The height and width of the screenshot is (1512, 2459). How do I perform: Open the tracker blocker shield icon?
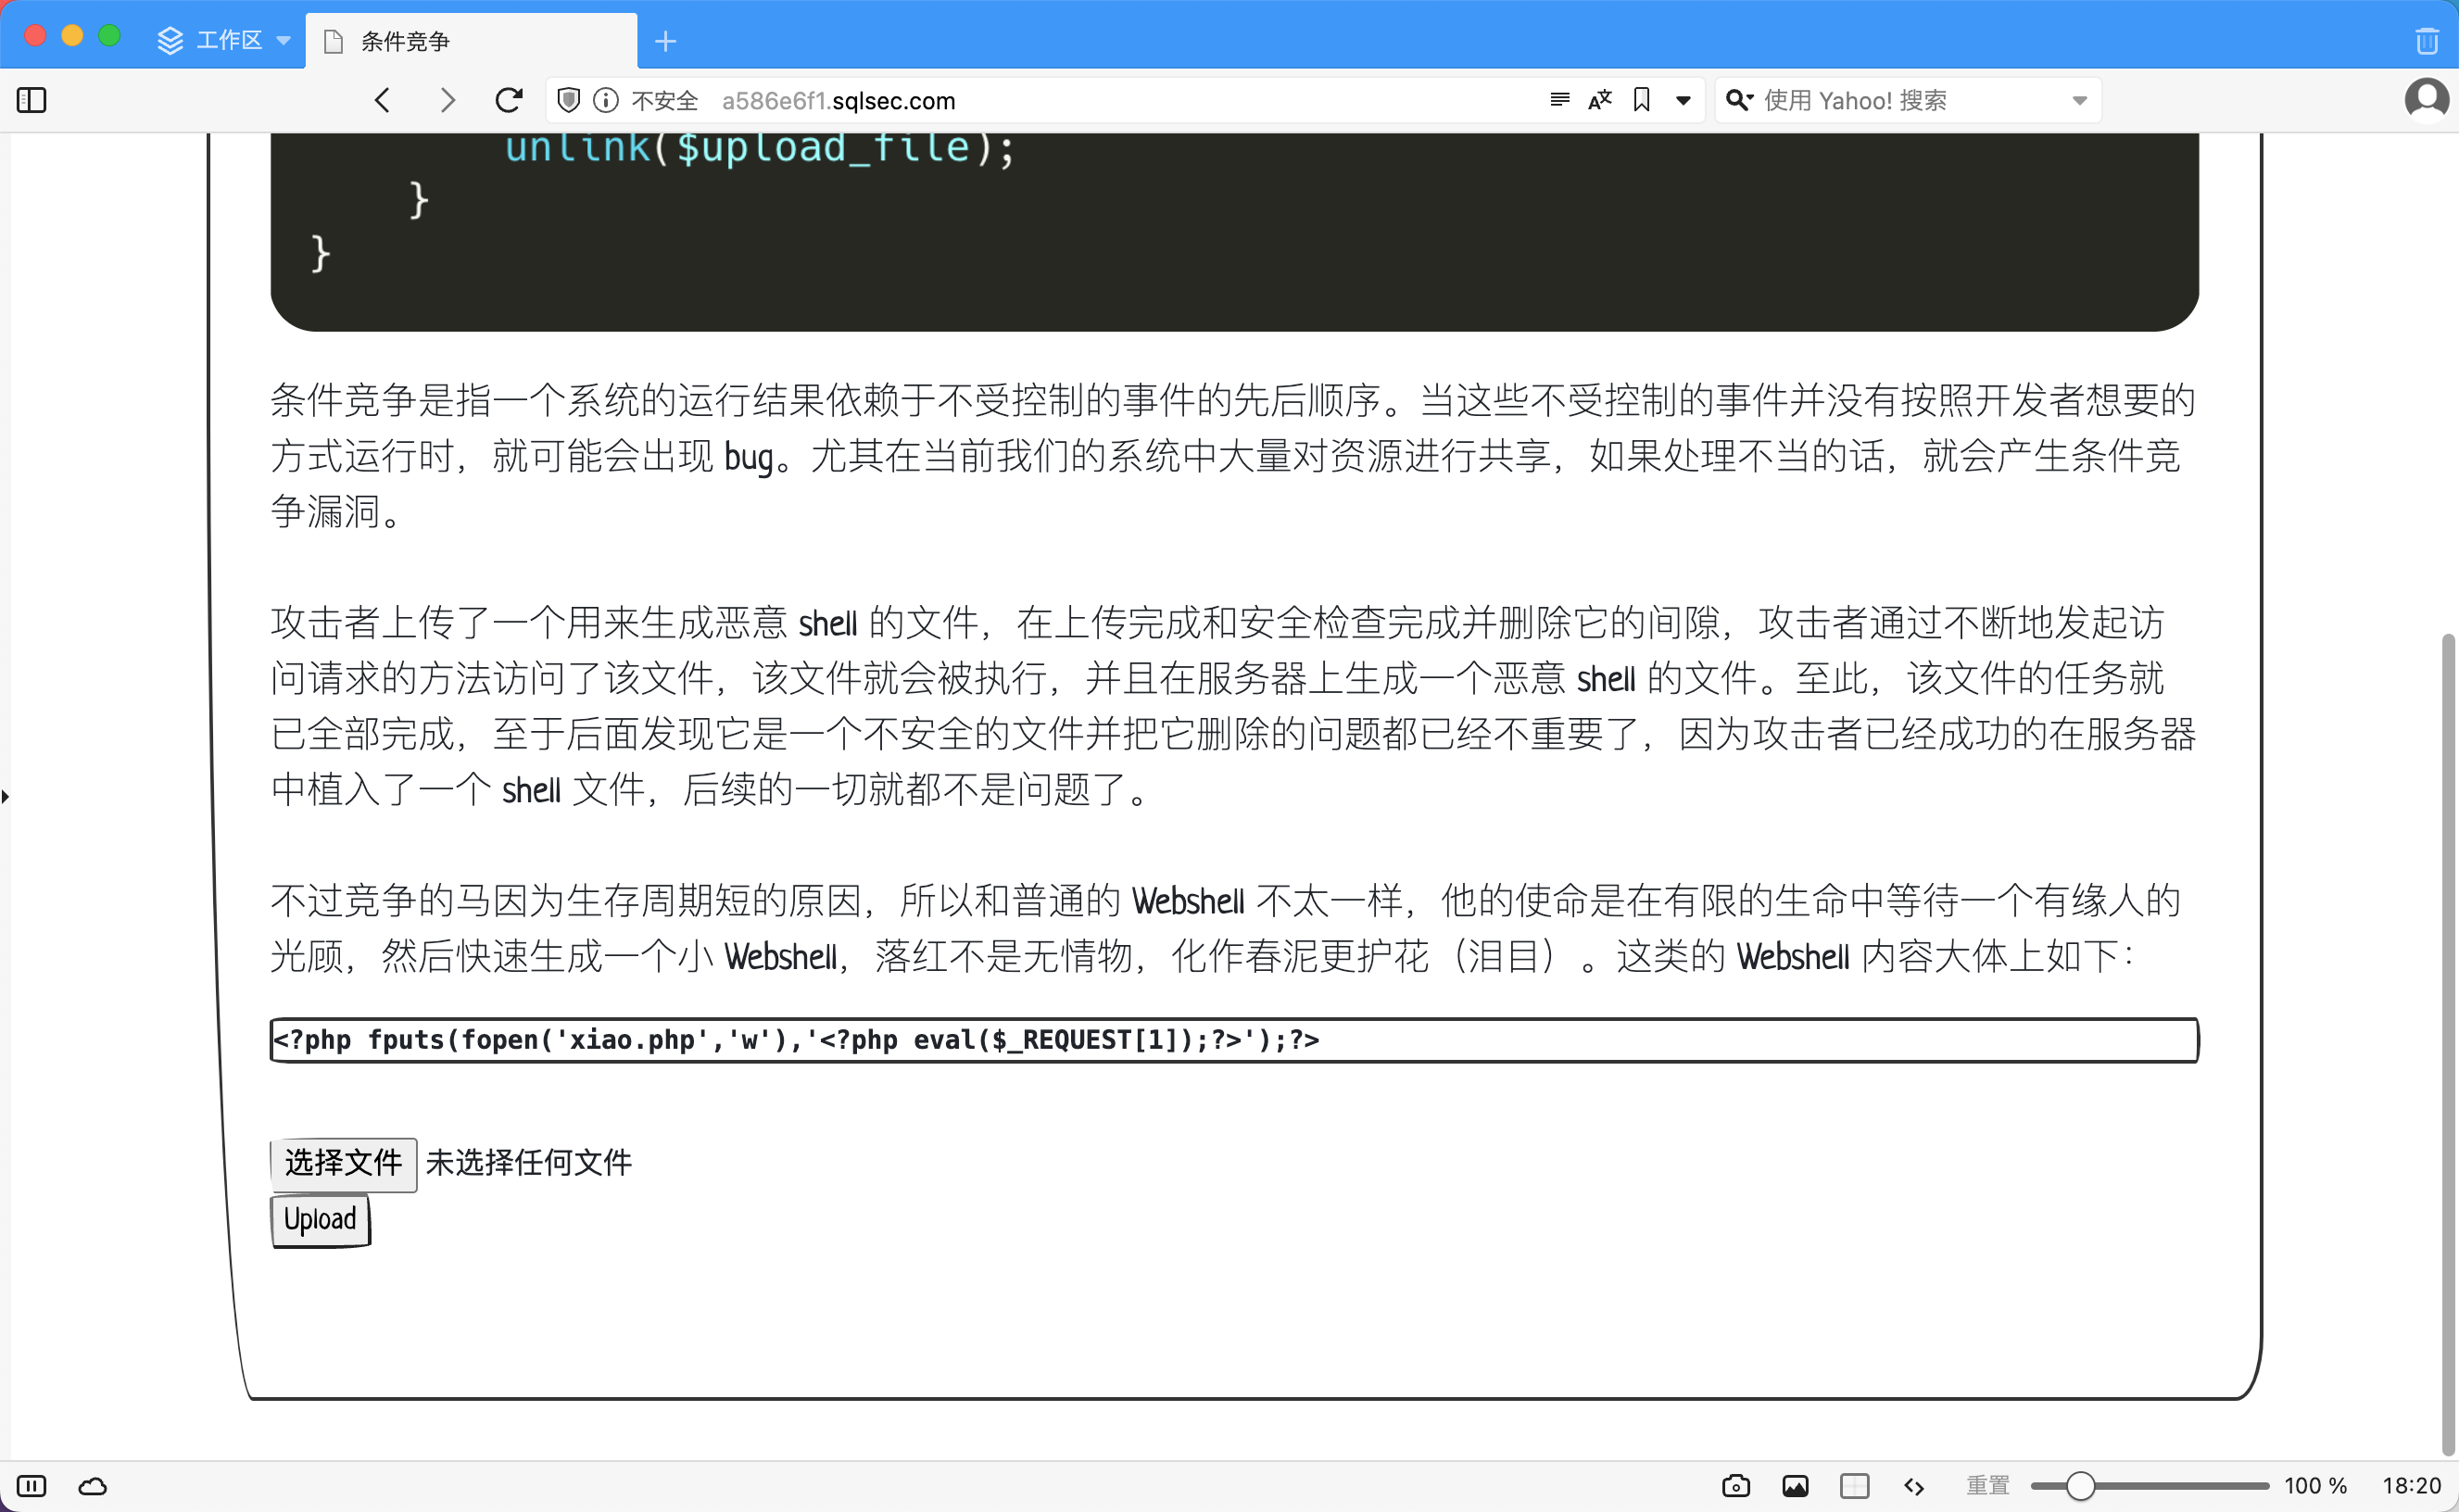569,100
